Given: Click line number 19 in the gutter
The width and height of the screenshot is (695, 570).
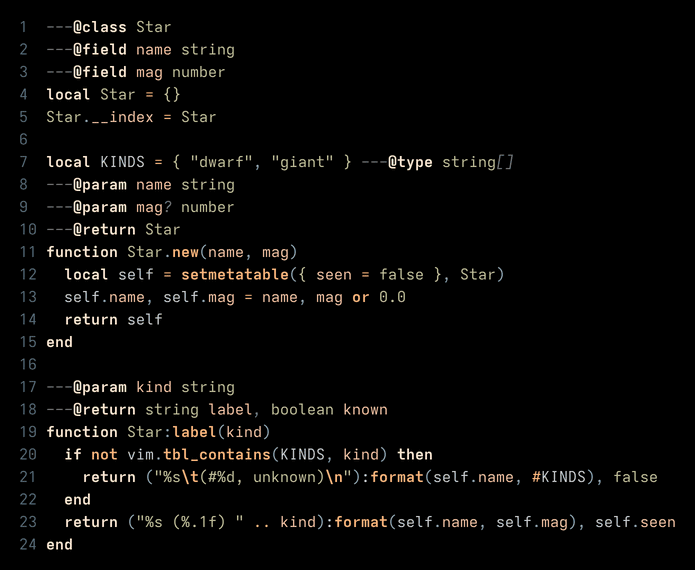Looking at the screenshot, I should pos(28,432).
